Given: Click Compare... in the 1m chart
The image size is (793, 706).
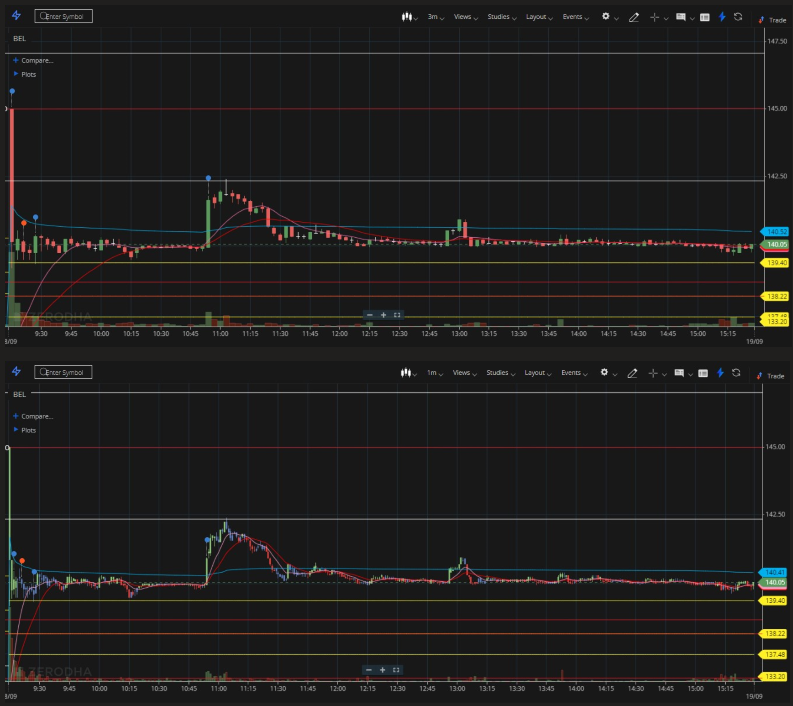Looking at the screenshot, I should [x=33, y=416].
